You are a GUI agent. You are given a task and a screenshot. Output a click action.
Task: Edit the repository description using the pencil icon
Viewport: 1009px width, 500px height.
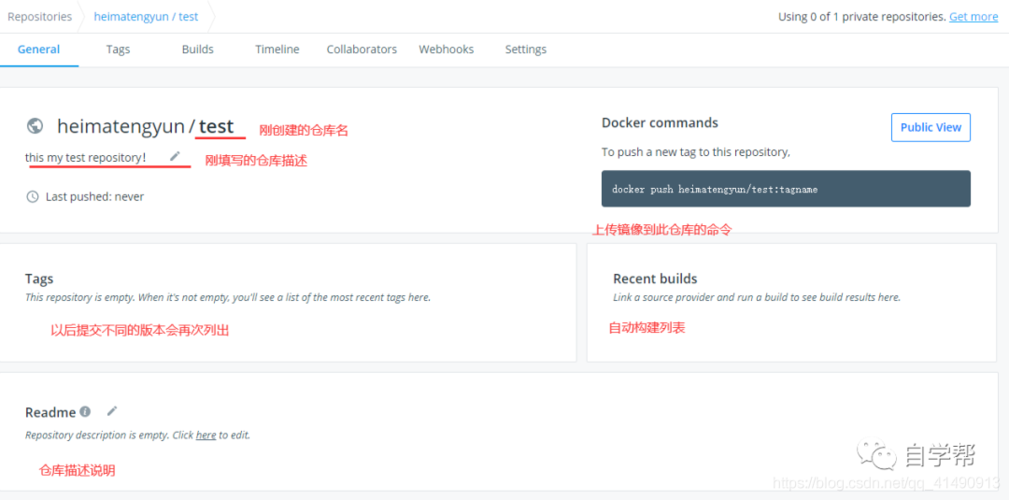tap(175, 156)
